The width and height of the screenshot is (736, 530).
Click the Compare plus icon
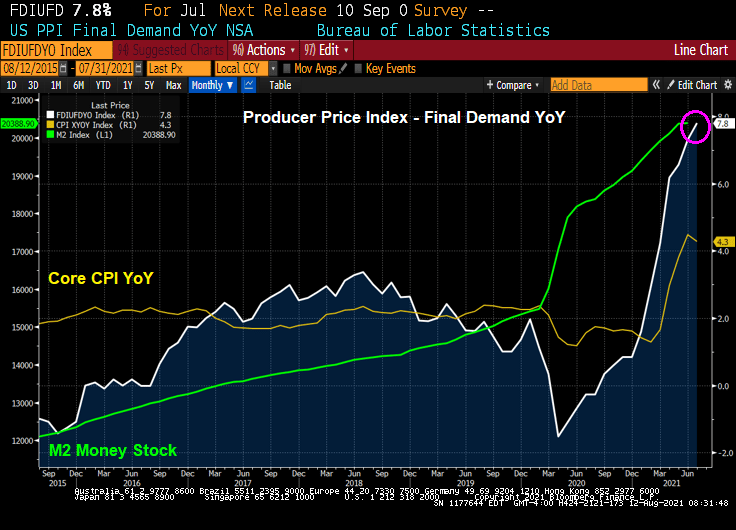pos(490,85)
